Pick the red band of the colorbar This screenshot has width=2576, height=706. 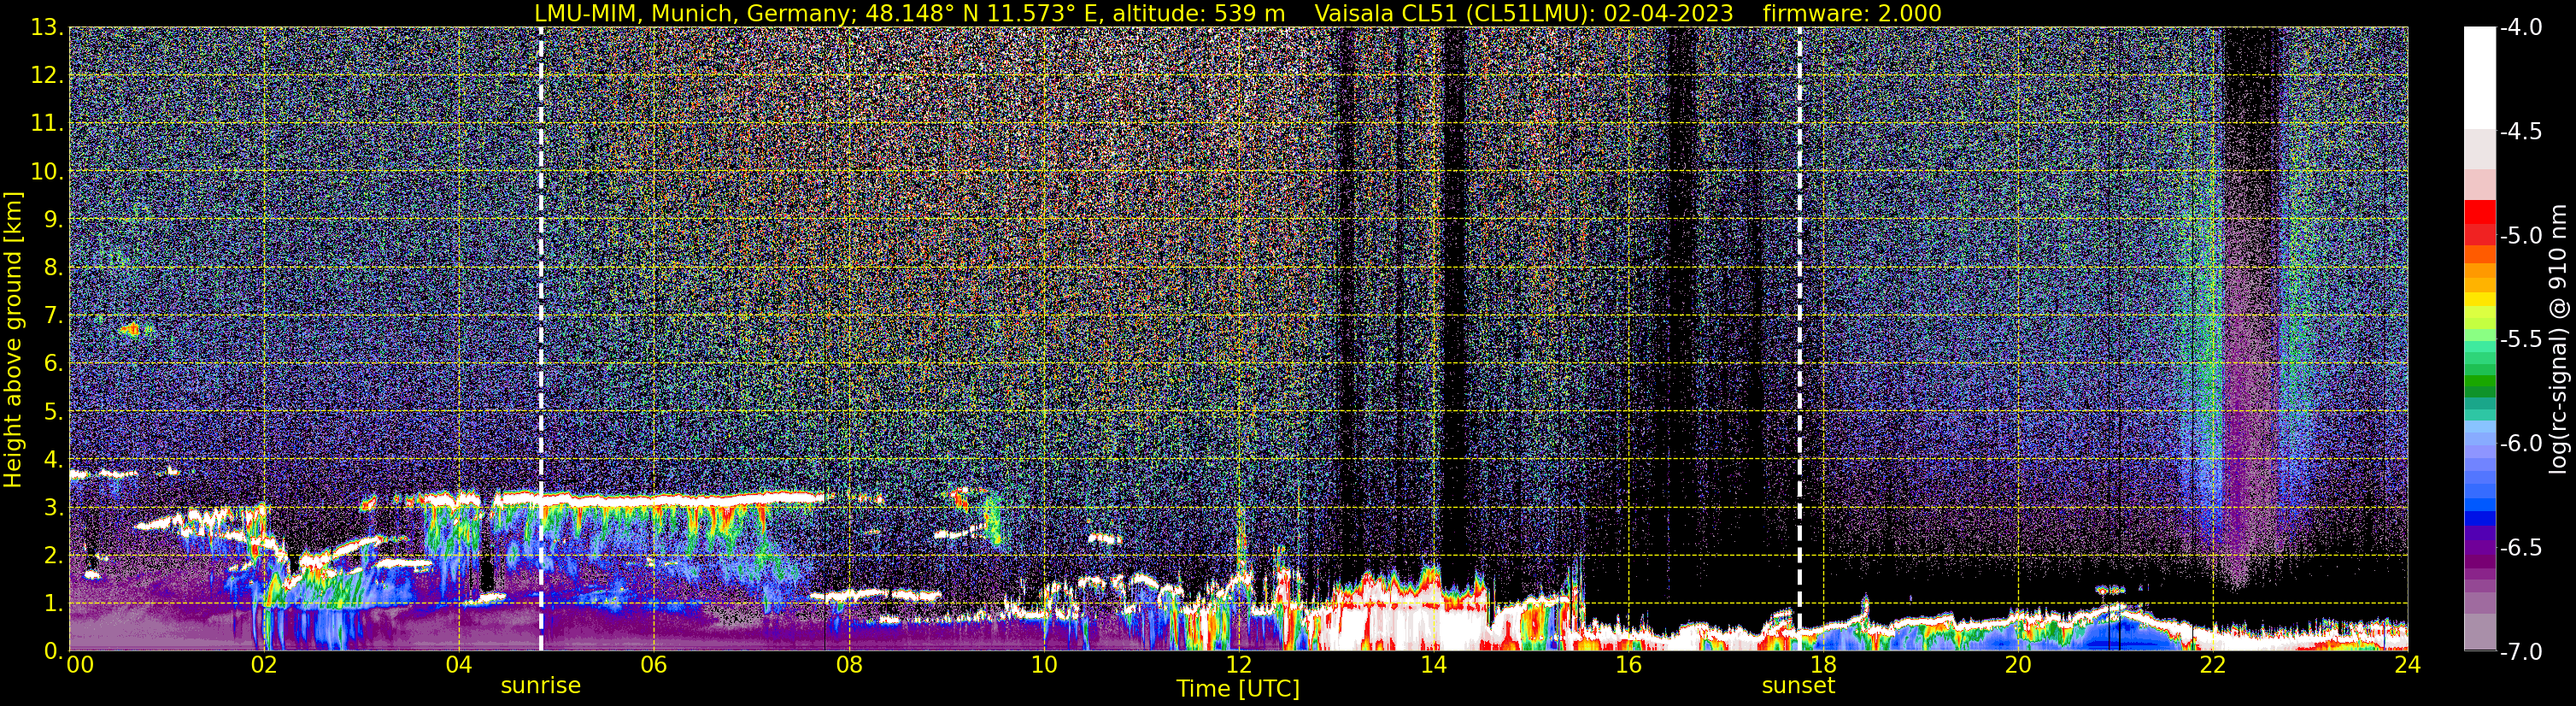pos(2479,212)
